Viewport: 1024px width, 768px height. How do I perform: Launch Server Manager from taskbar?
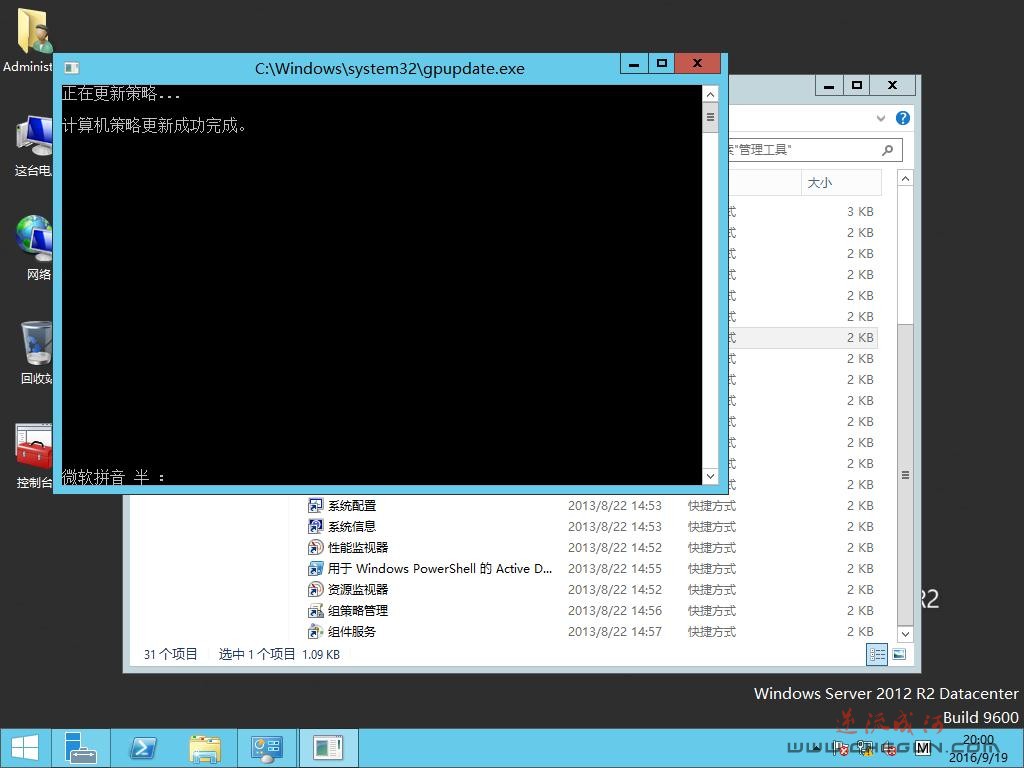click(x=81, y=748)
